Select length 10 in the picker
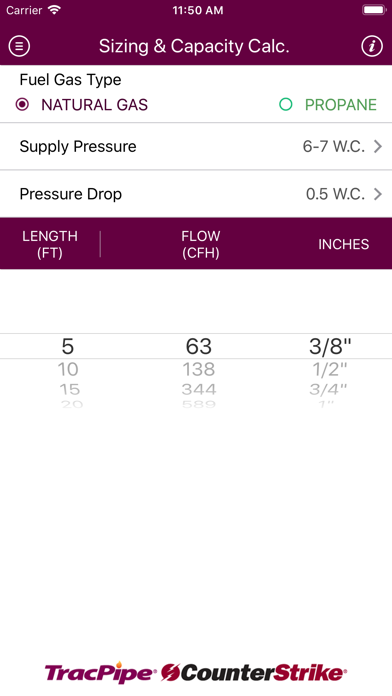This screenshot has height=696, width=392. coord(68,369)
